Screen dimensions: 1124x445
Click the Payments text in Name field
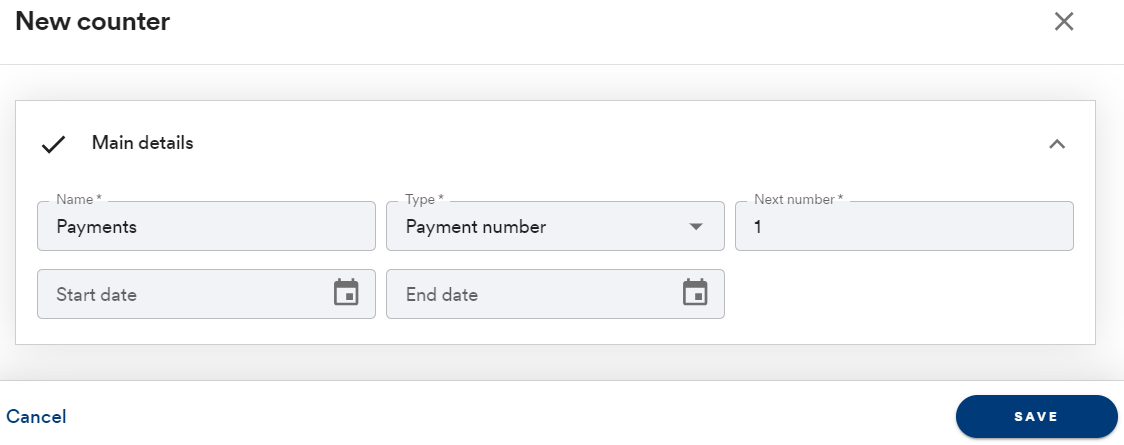(x=97, y=227)
